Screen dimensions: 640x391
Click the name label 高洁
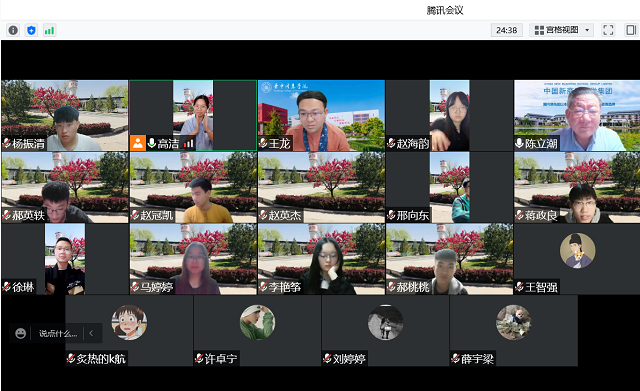[x=168, y=144]
